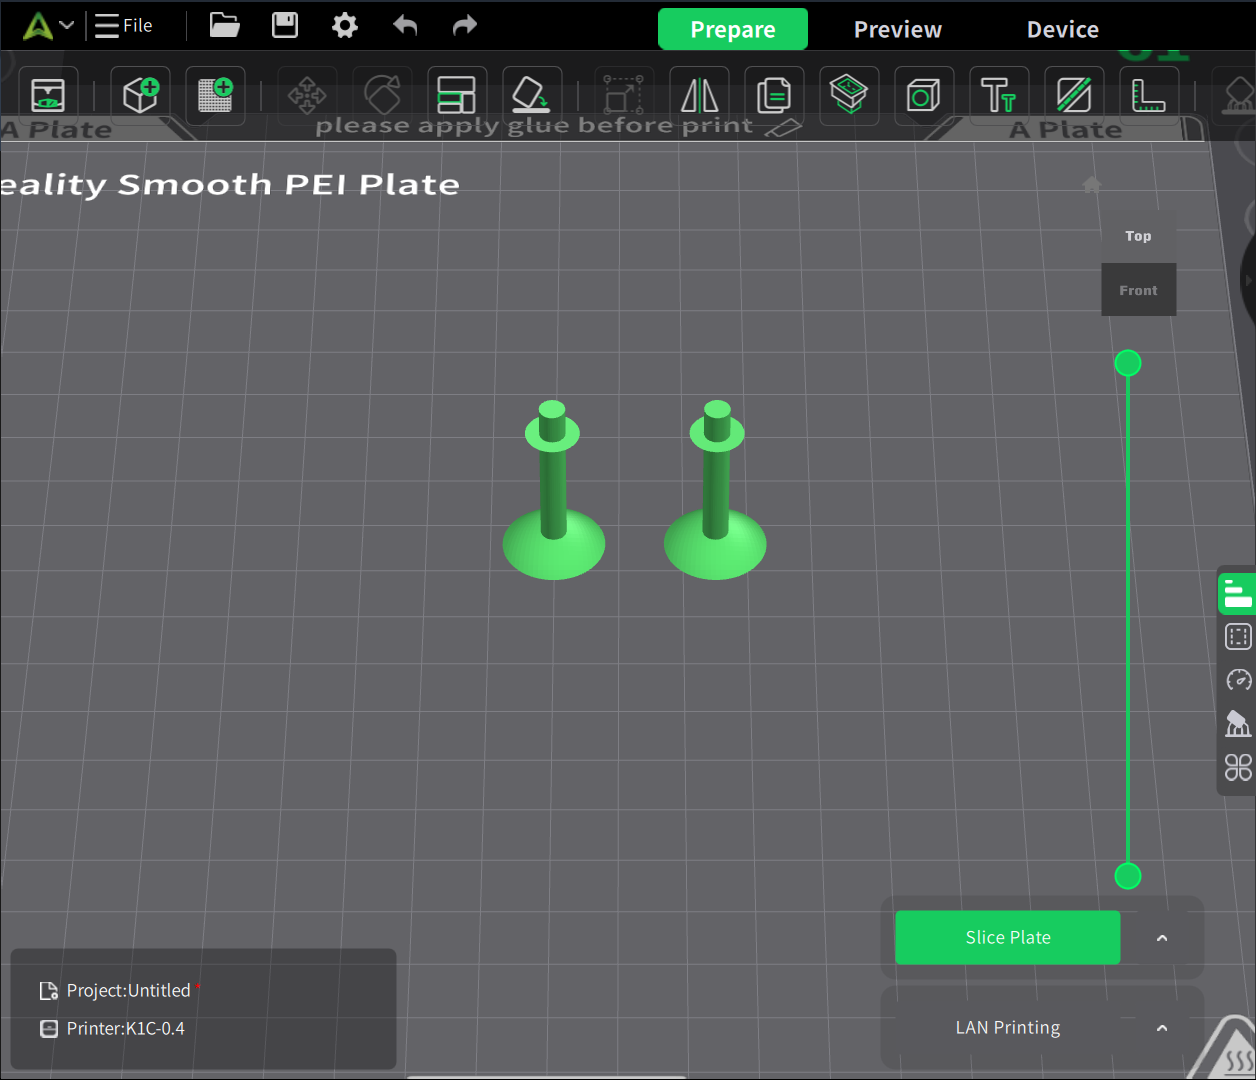Expand the LAN Printing options arrow
This screenshot has height=1080, width=1256.
(1162, 1028)
